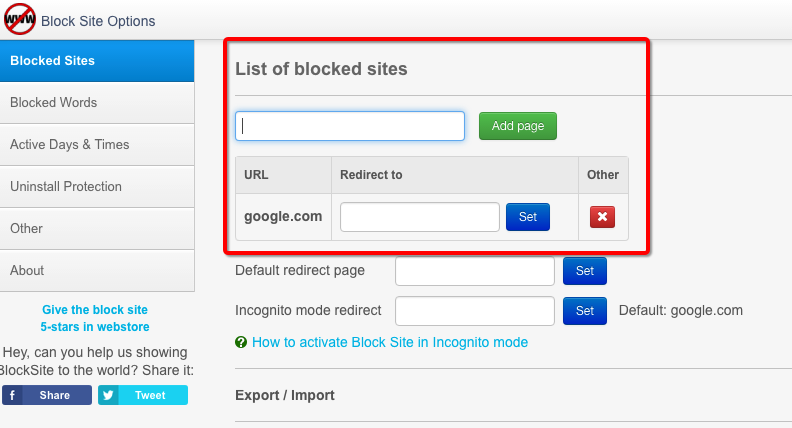Image resolution: width=792 pixels, height=428 pixels.
Task: Click Set for Default redirect page
Action: coord(585,271)
